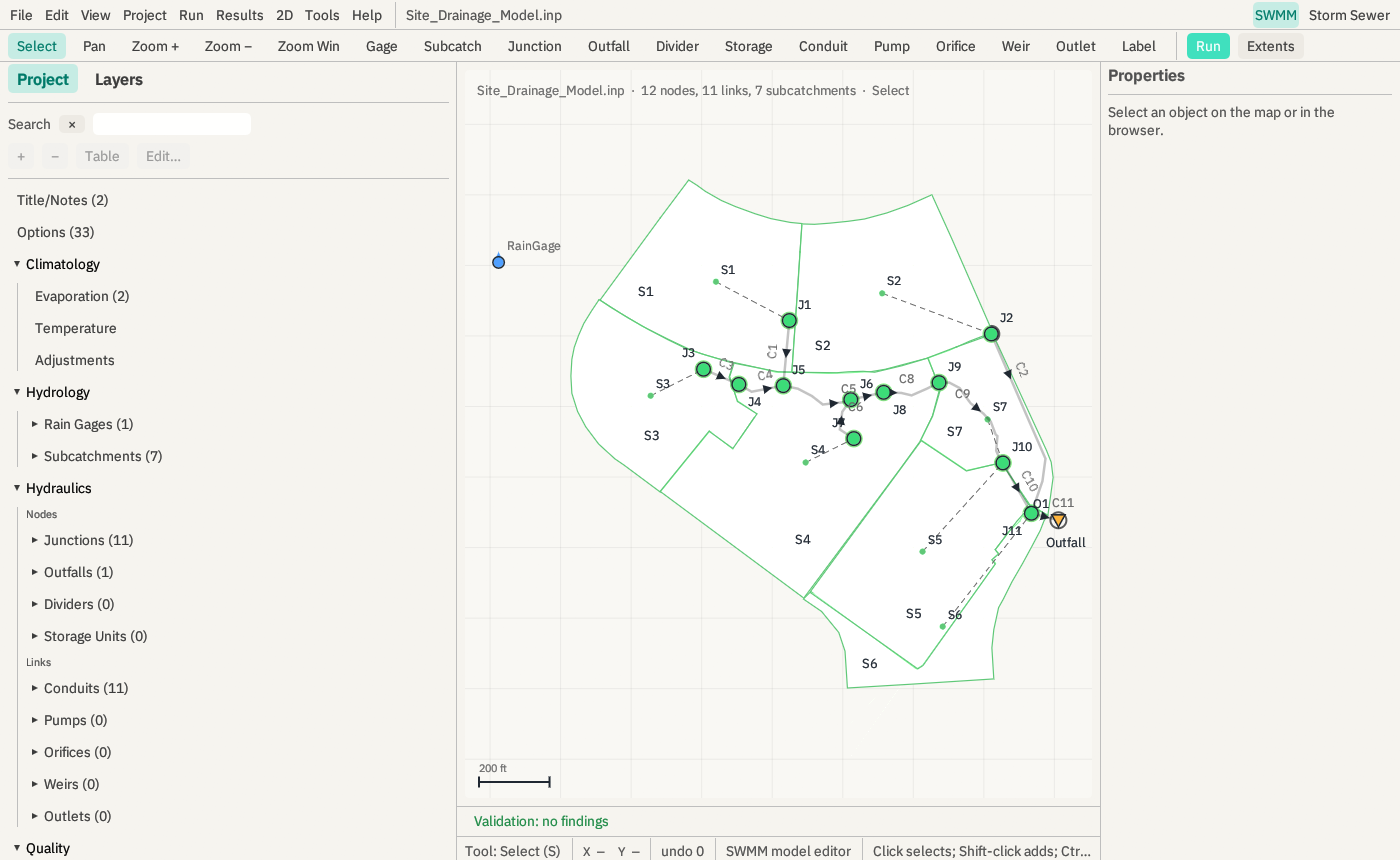Collapse the Climatology section
Viewport: 1400px width, 860px height.
click(17, 264)
